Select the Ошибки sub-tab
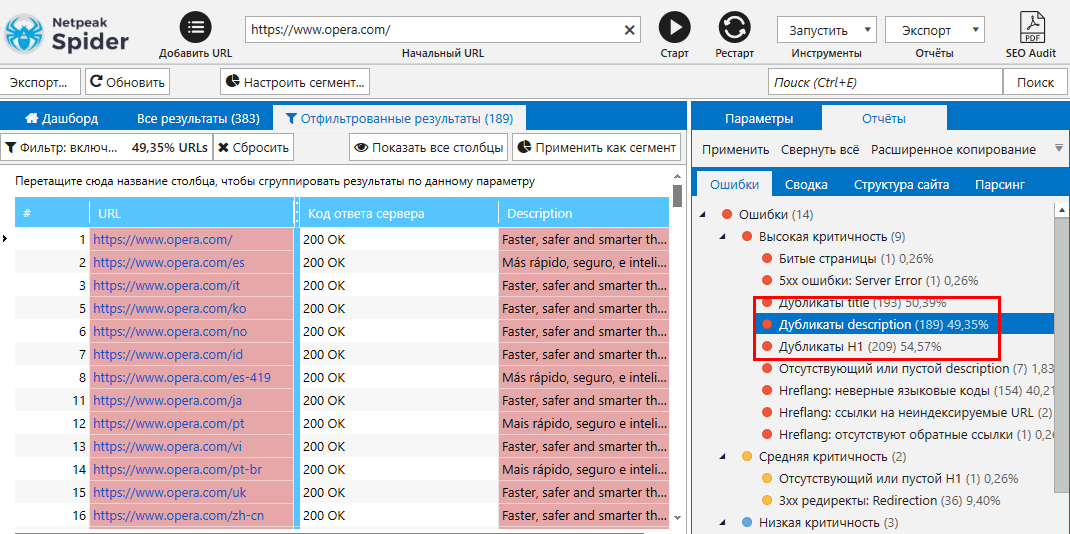Image resolution: width=1070 pixels, height=534 pixels. (734, 184)
